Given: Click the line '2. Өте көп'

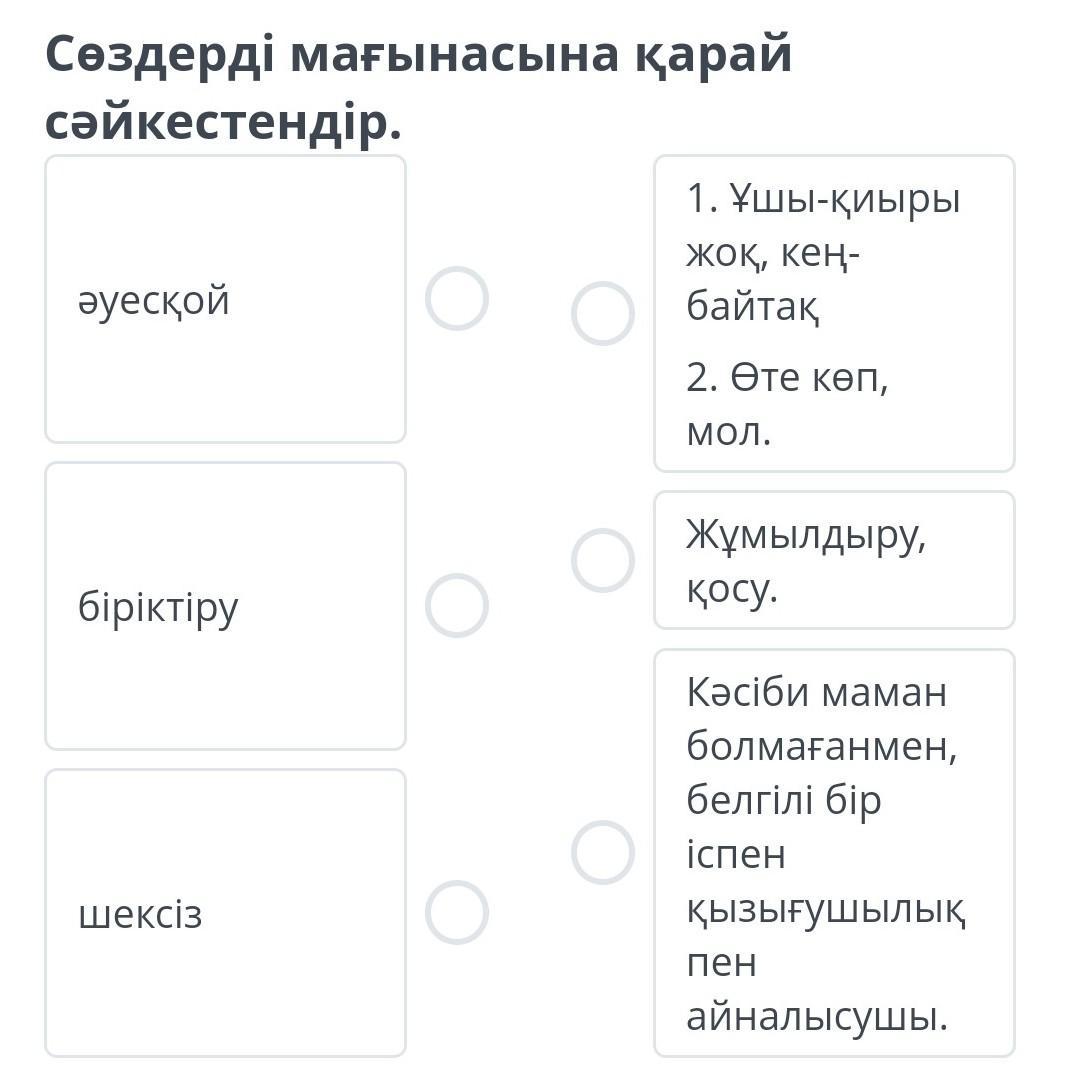Looking at the screenshot, I should (x=787, y=378).
